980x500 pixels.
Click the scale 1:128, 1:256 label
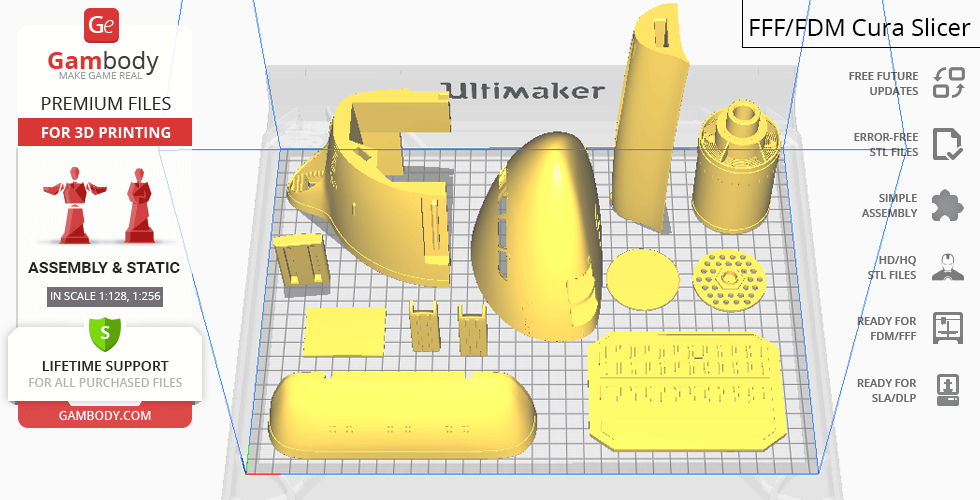104,296
